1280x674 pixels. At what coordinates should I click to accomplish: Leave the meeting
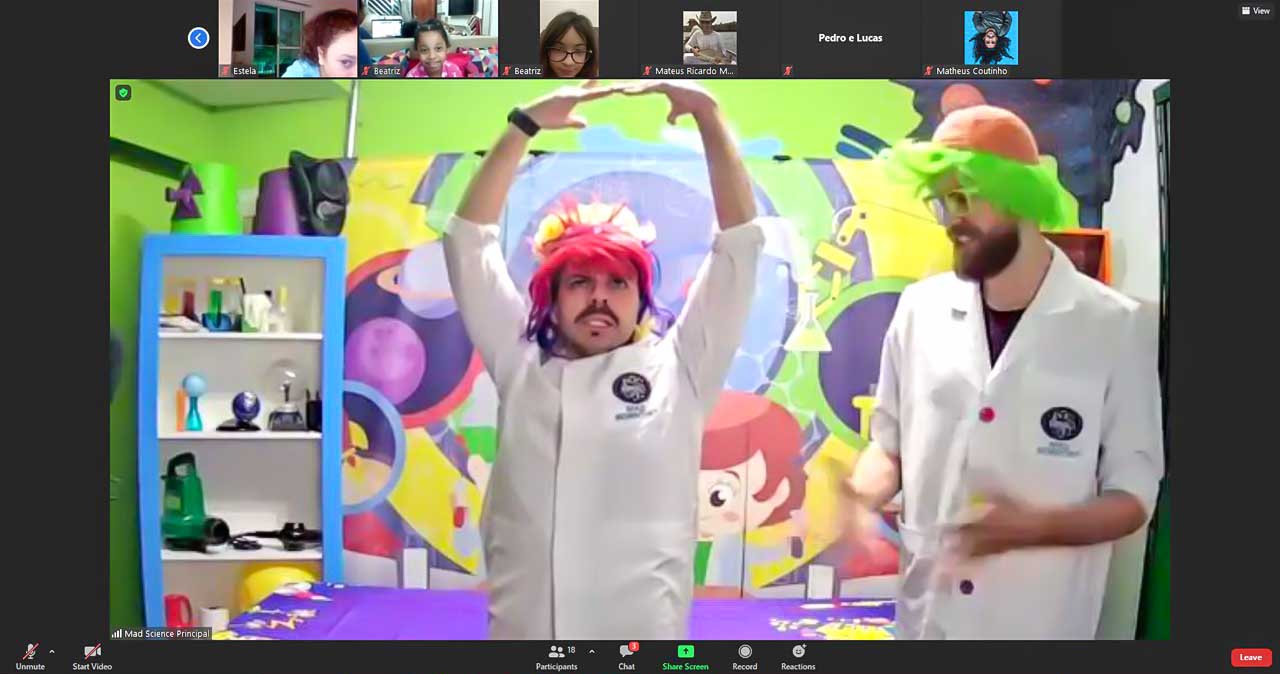1250,657
